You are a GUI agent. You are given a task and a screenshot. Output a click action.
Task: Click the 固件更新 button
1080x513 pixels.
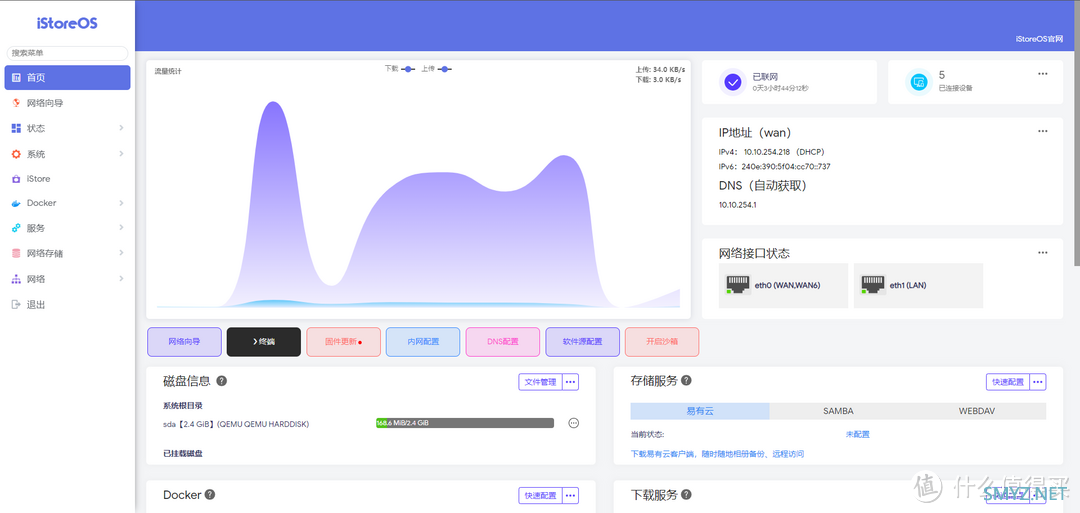pos(344,342)
